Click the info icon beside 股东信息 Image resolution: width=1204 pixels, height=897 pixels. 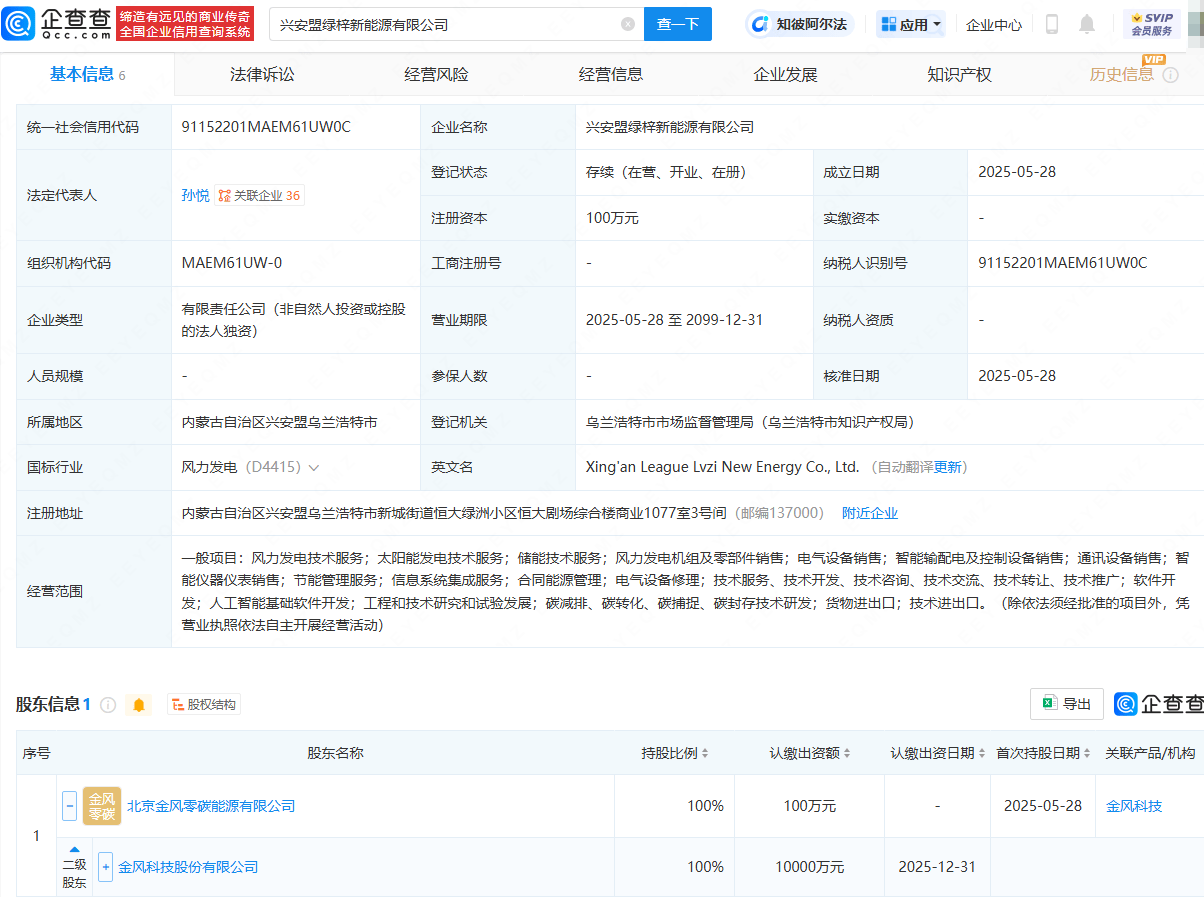coord(108,705)
